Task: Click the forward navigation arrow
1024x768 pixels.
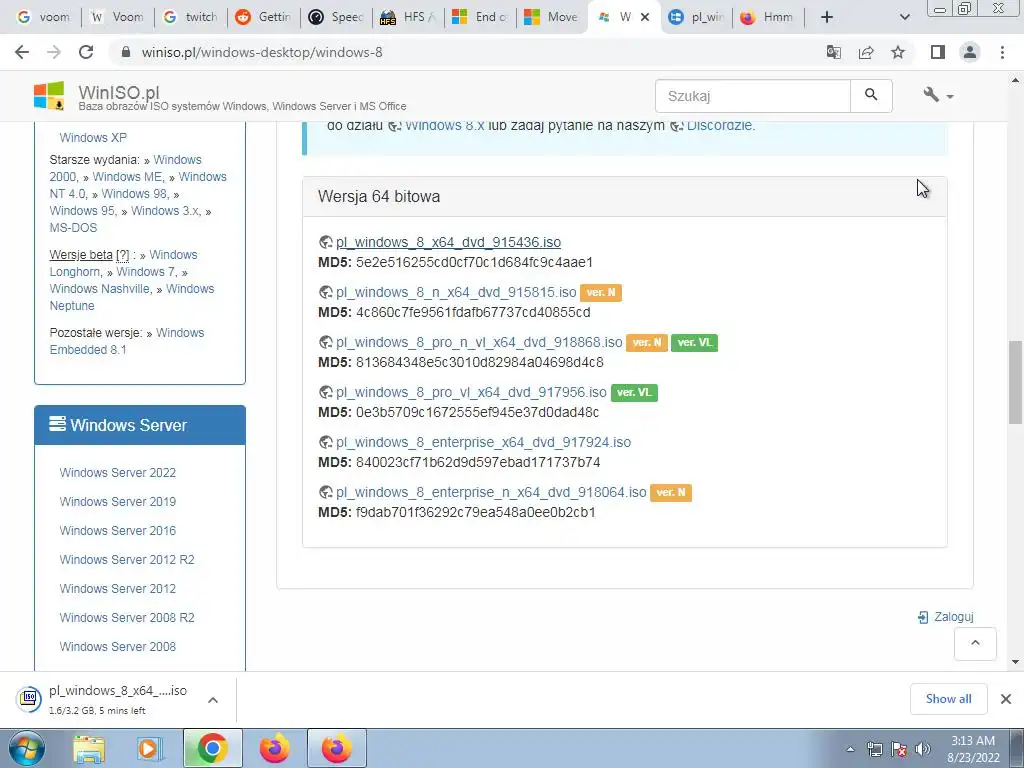Action: 54,52
